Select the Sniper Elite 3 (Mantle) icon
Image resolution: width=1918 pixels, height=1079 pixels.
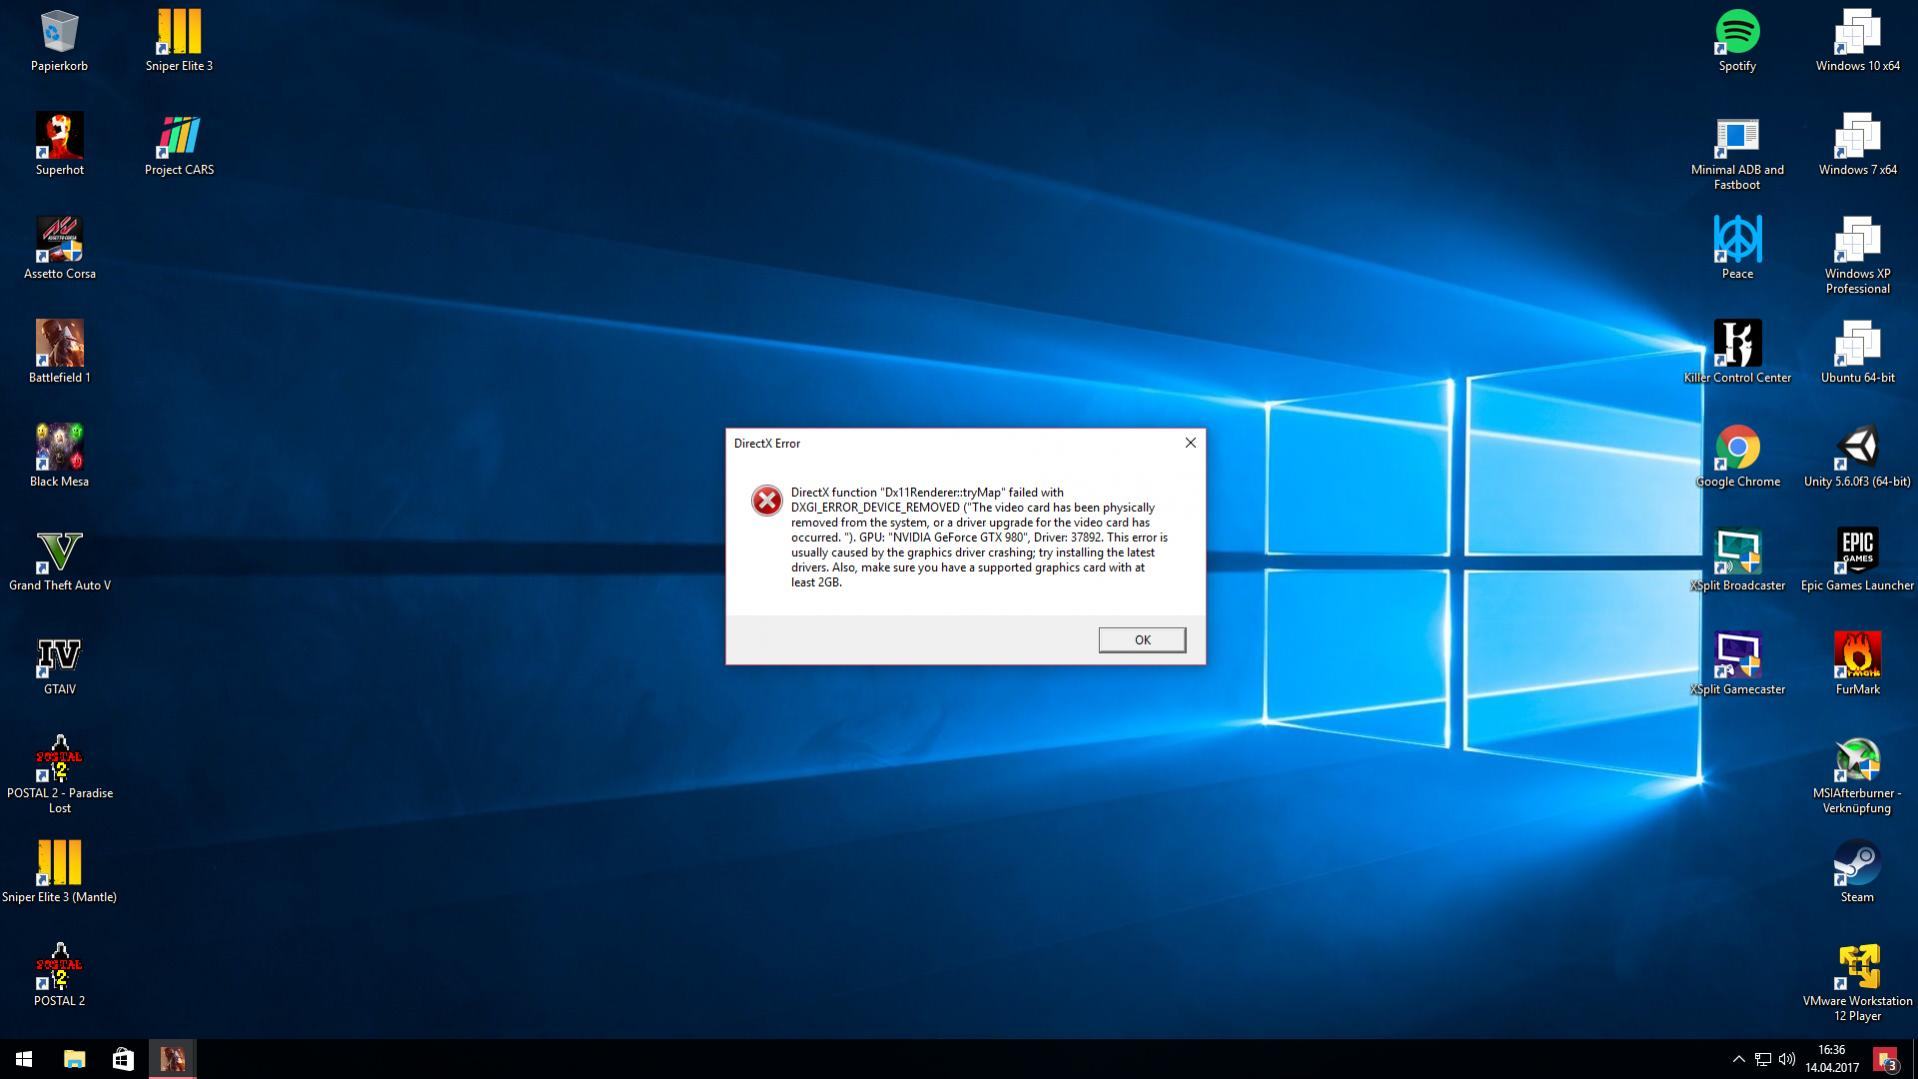pyautogui.click(x=59, y=872)
